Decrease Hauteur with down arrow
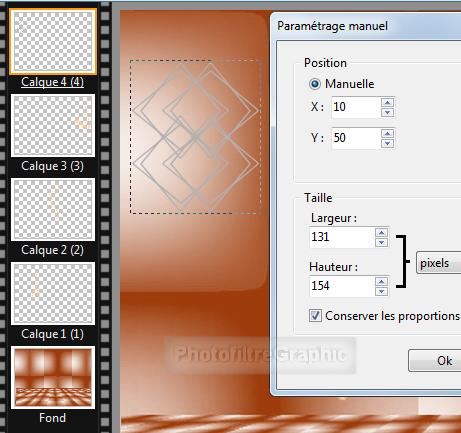The height and width of the screenshot is (433, 461). [381, 292]
